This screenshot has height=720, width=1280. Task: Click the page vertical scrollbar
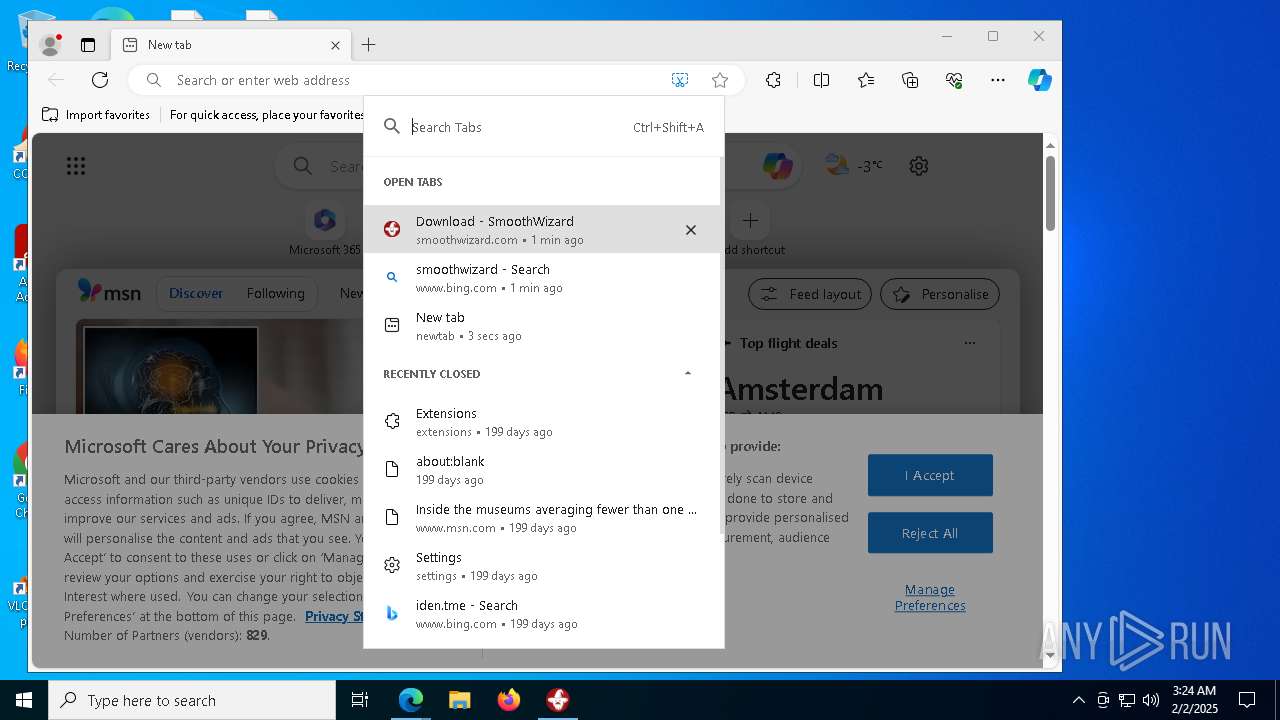click(x=1050, y=194)
